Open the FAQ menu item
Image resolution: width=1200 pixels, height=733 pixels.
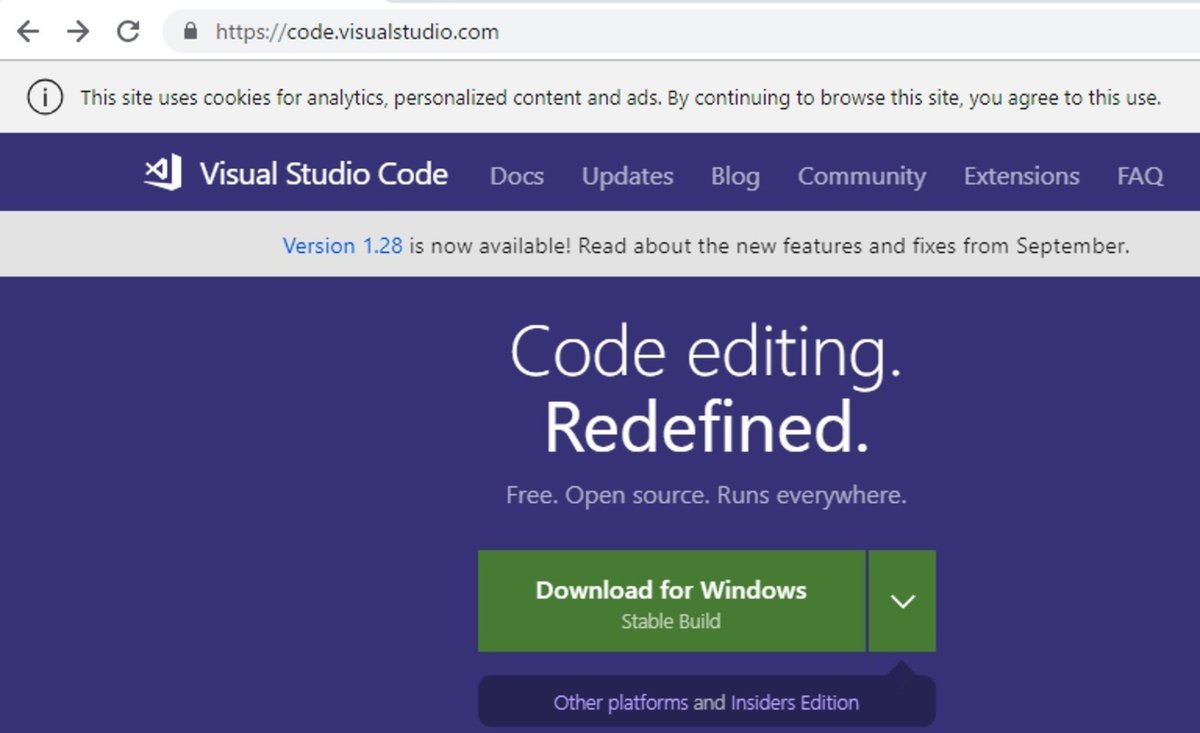pos(1140,177)
